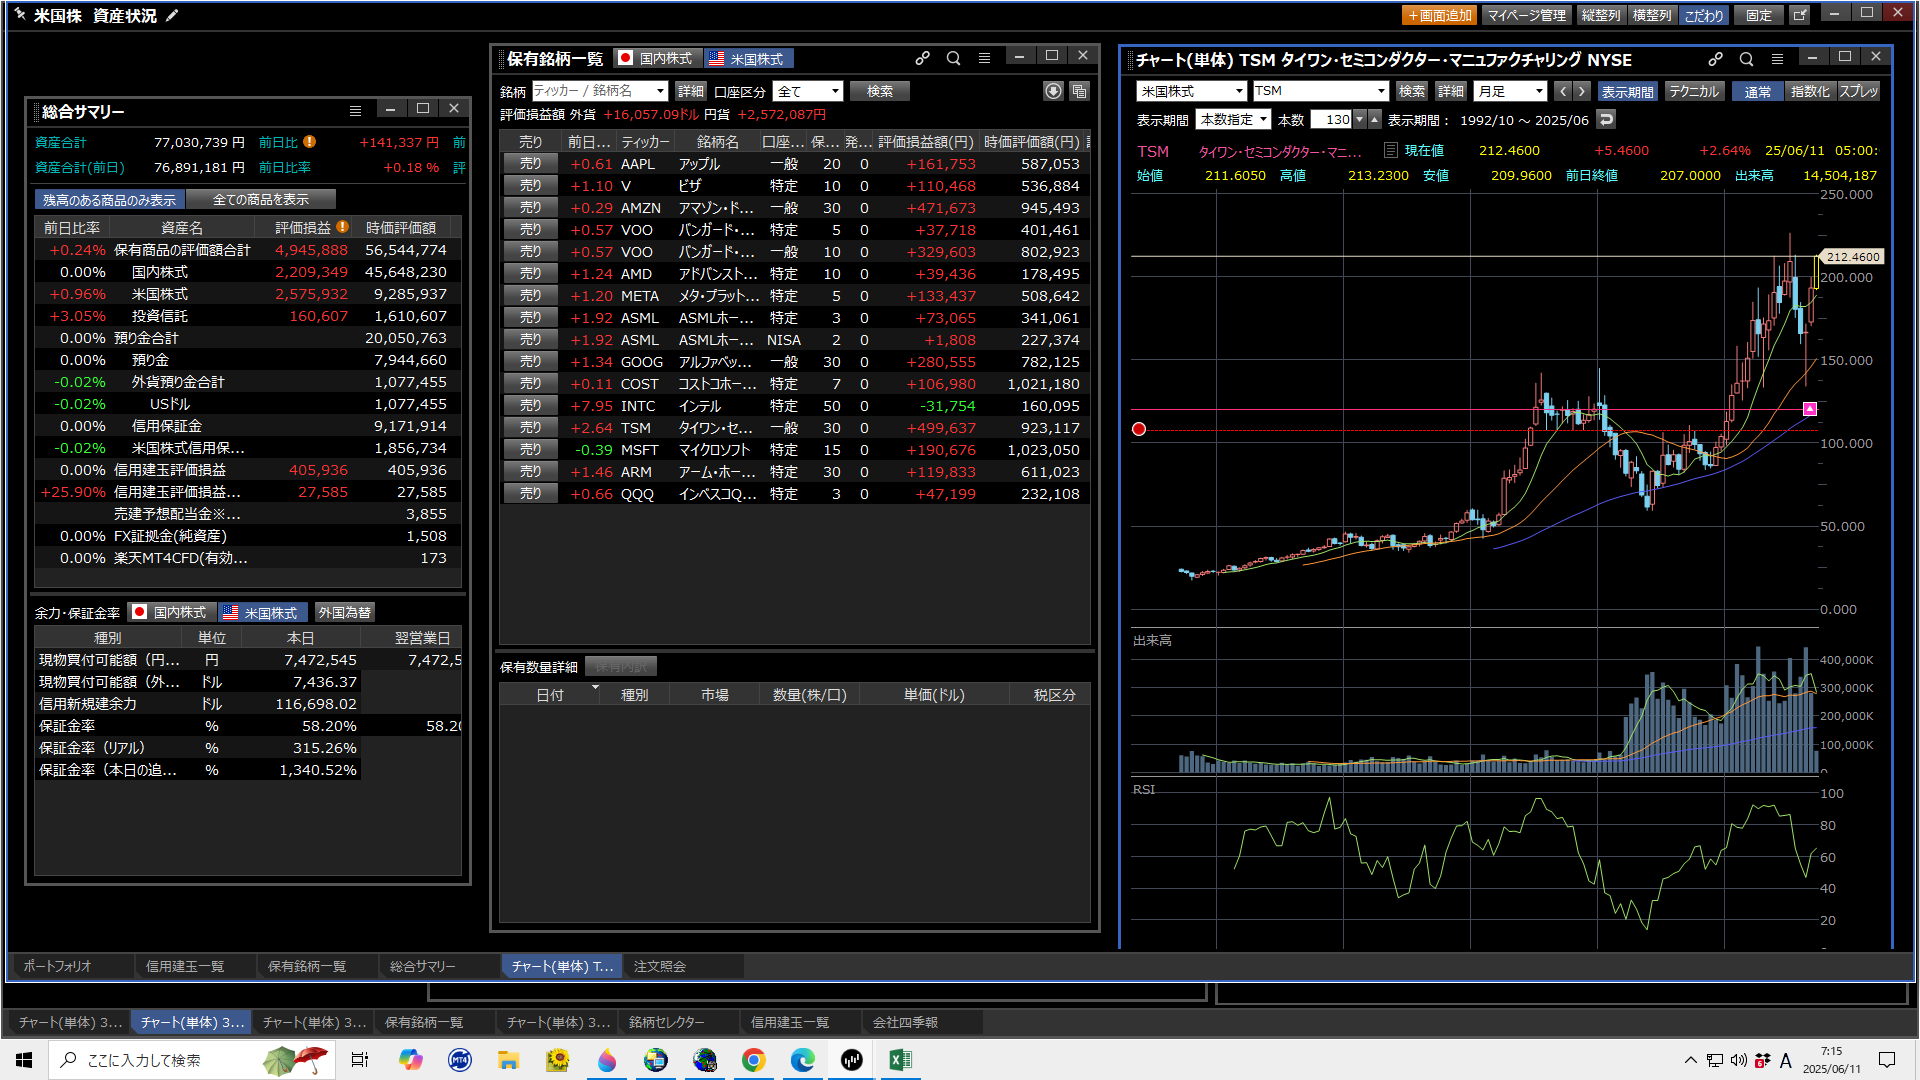1920x1080 pixels.
Task: Open Task View on the taskbar
Action: tap(360, 1060)
